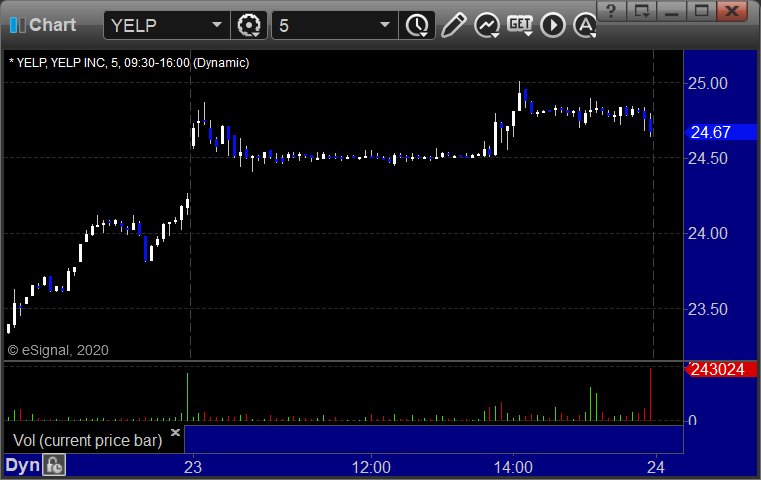The image size is (761, 480).
Task: Click the date 23 on time axis
Action: 193,467
